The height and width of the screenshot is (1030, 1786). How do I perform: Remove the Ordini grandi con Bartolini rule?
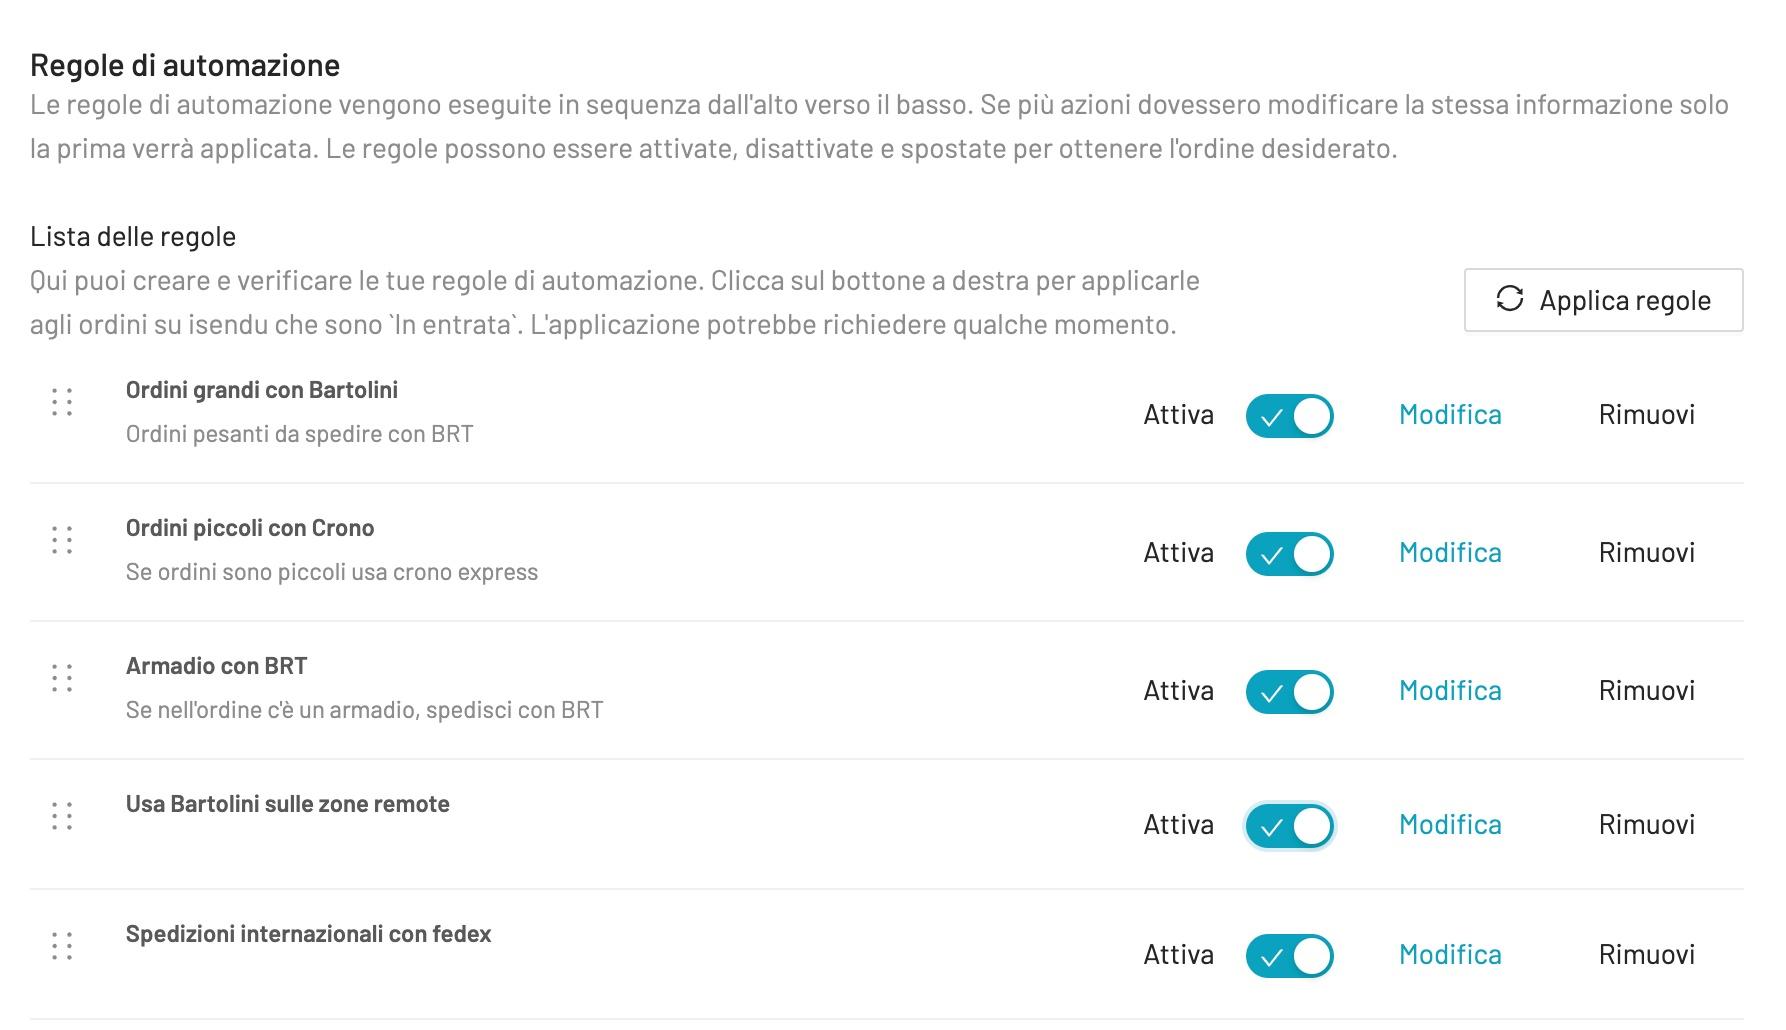pyautogui.click(x=1646, y=415)
